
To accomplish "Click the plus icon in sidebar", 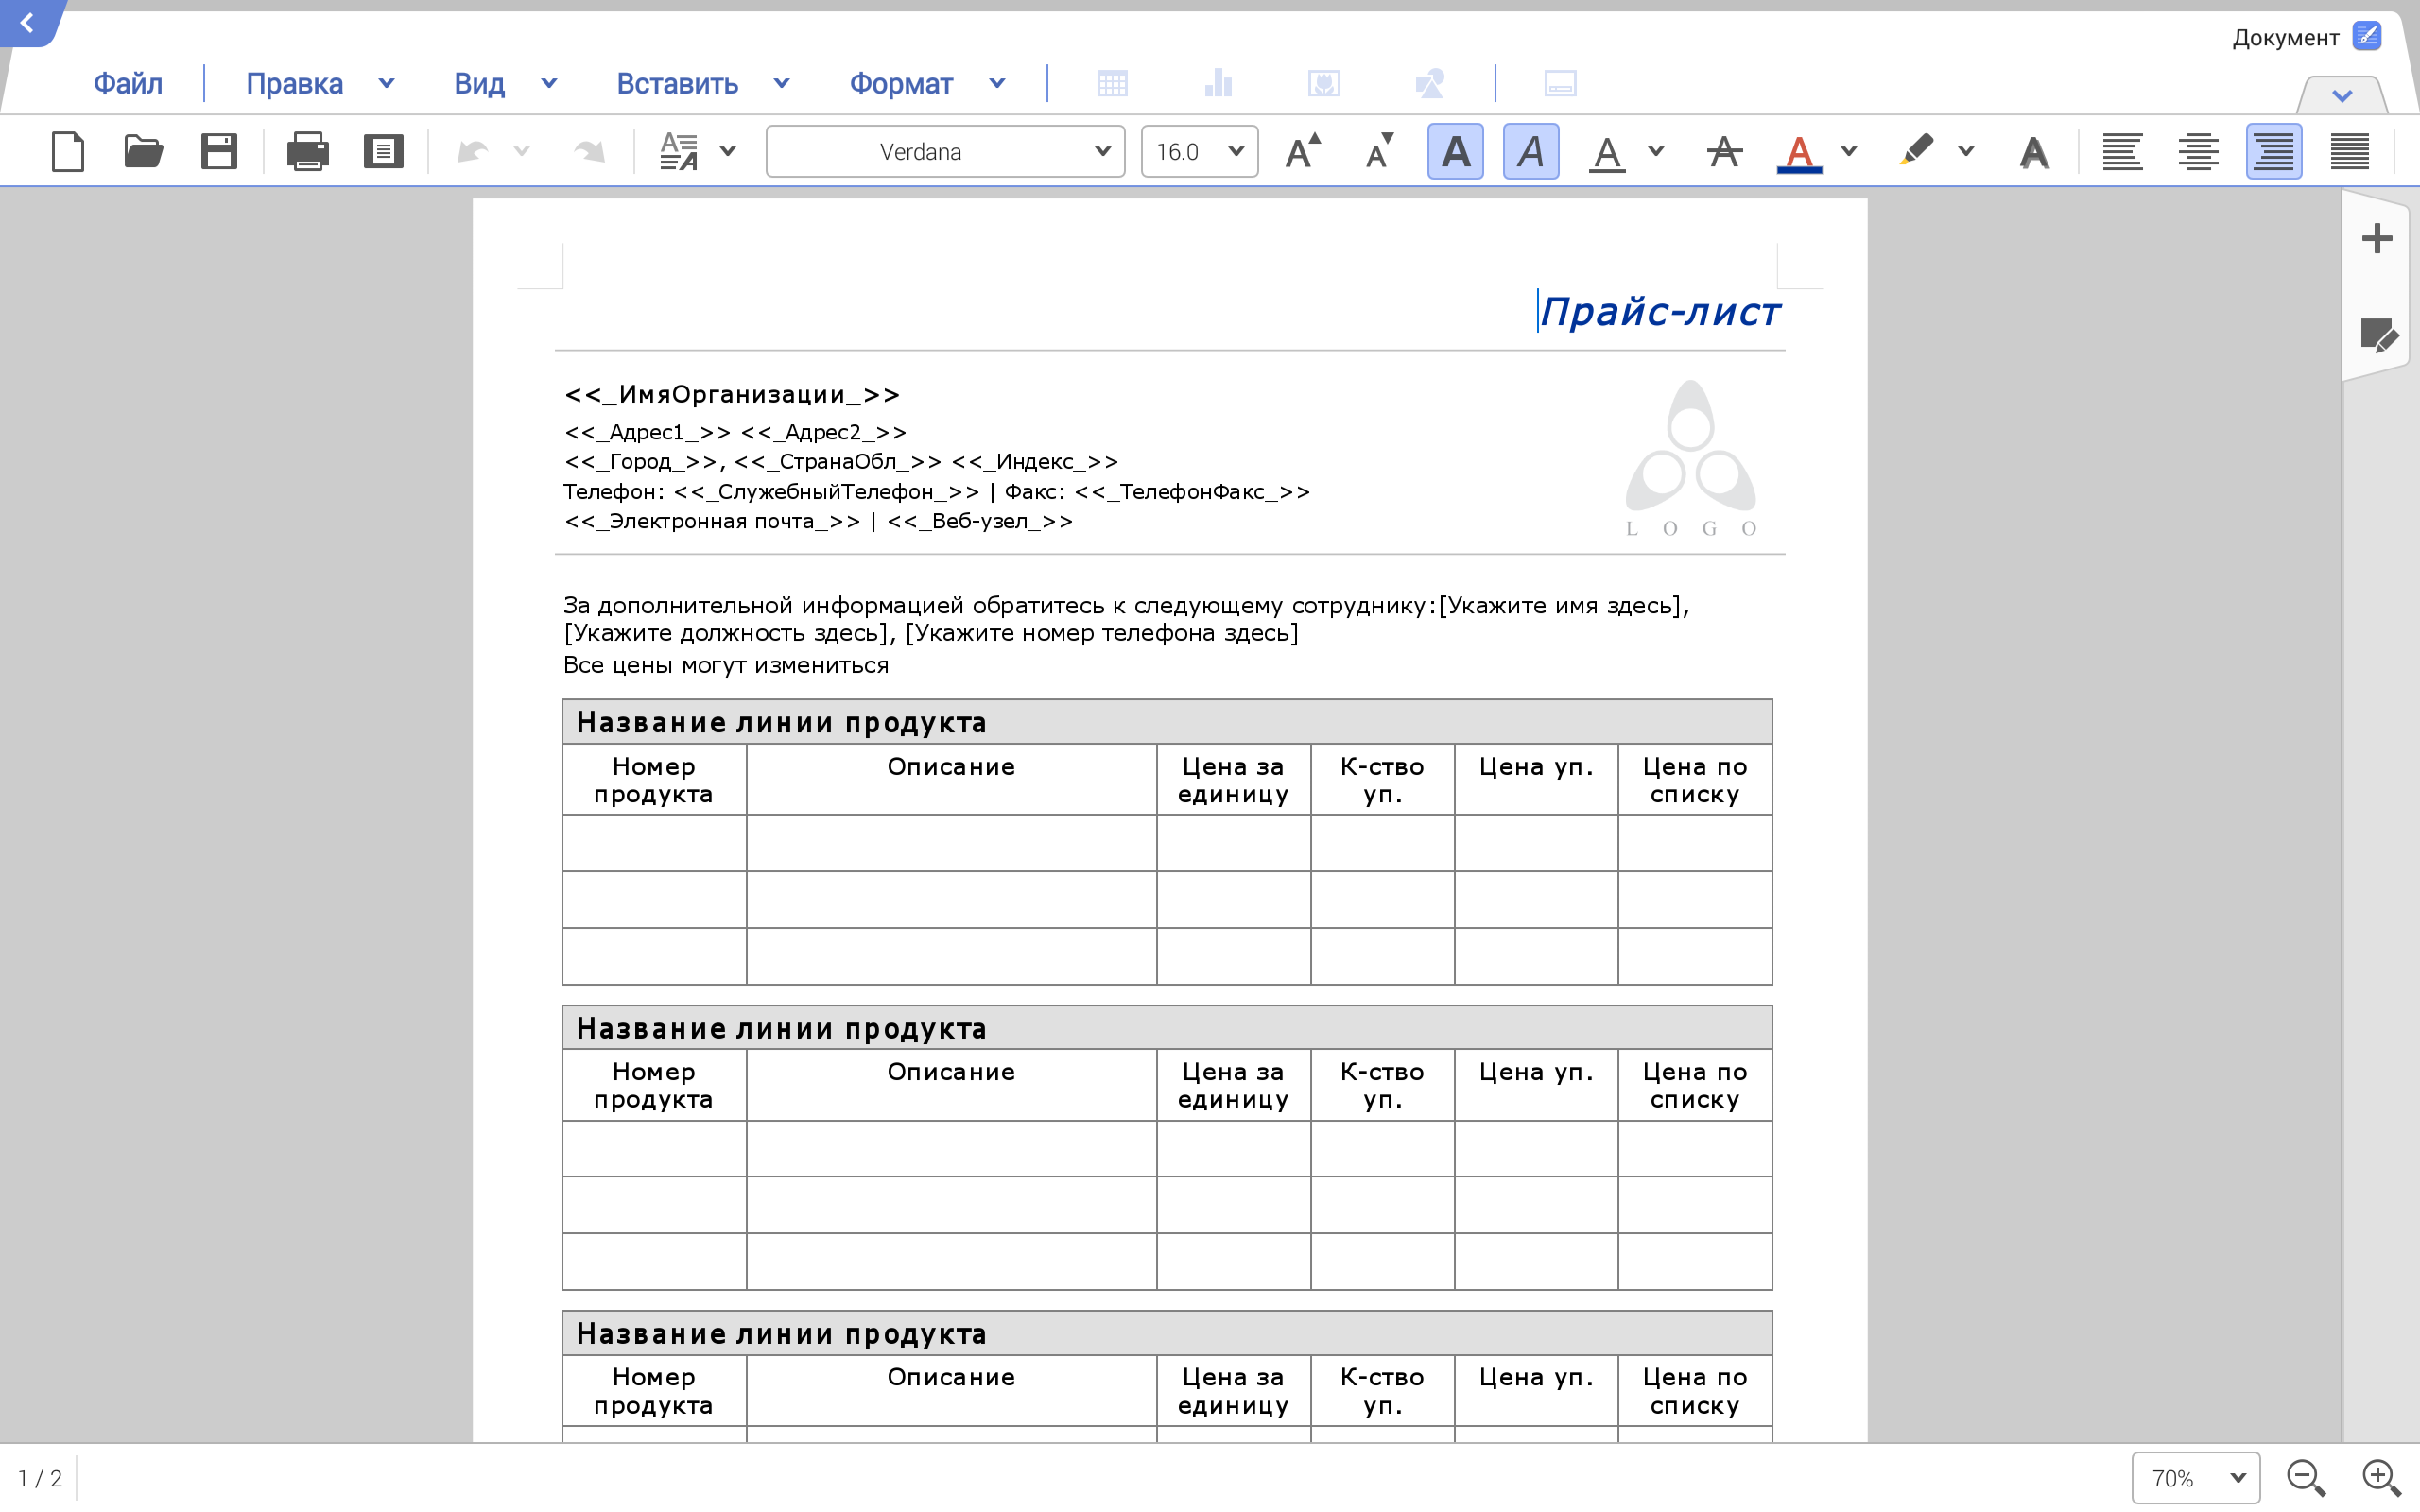I will (2377, 238).
